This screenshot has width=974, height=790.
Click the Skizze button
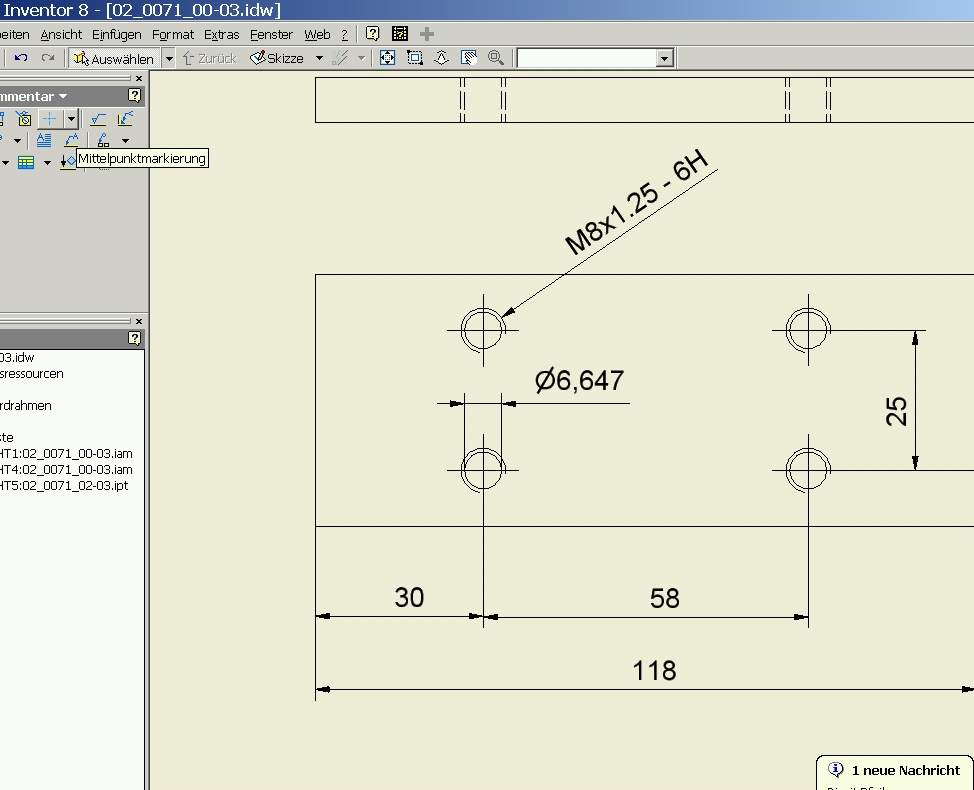pyautogui.click(x=277, y=59)
